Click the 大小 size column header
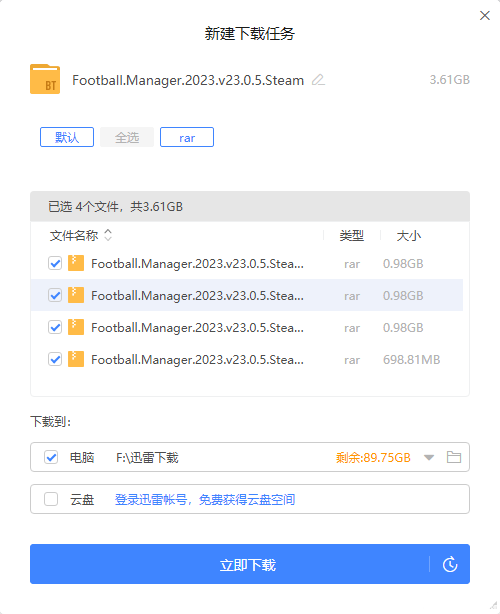 click(x=409, y=236)
